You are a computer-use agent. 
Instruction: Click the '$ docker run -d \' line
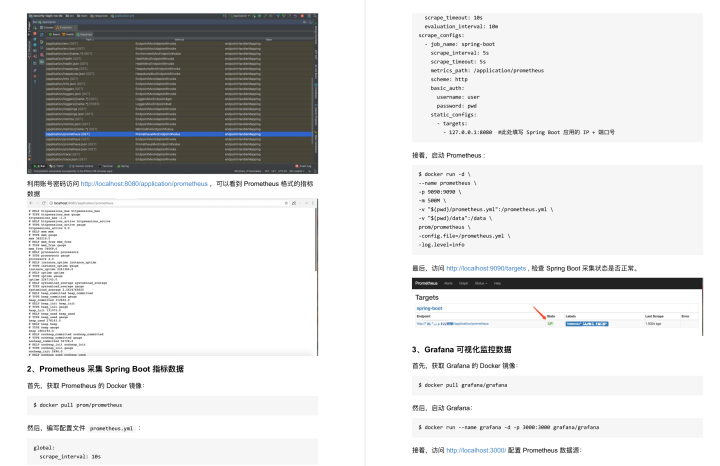click(444, 174)
